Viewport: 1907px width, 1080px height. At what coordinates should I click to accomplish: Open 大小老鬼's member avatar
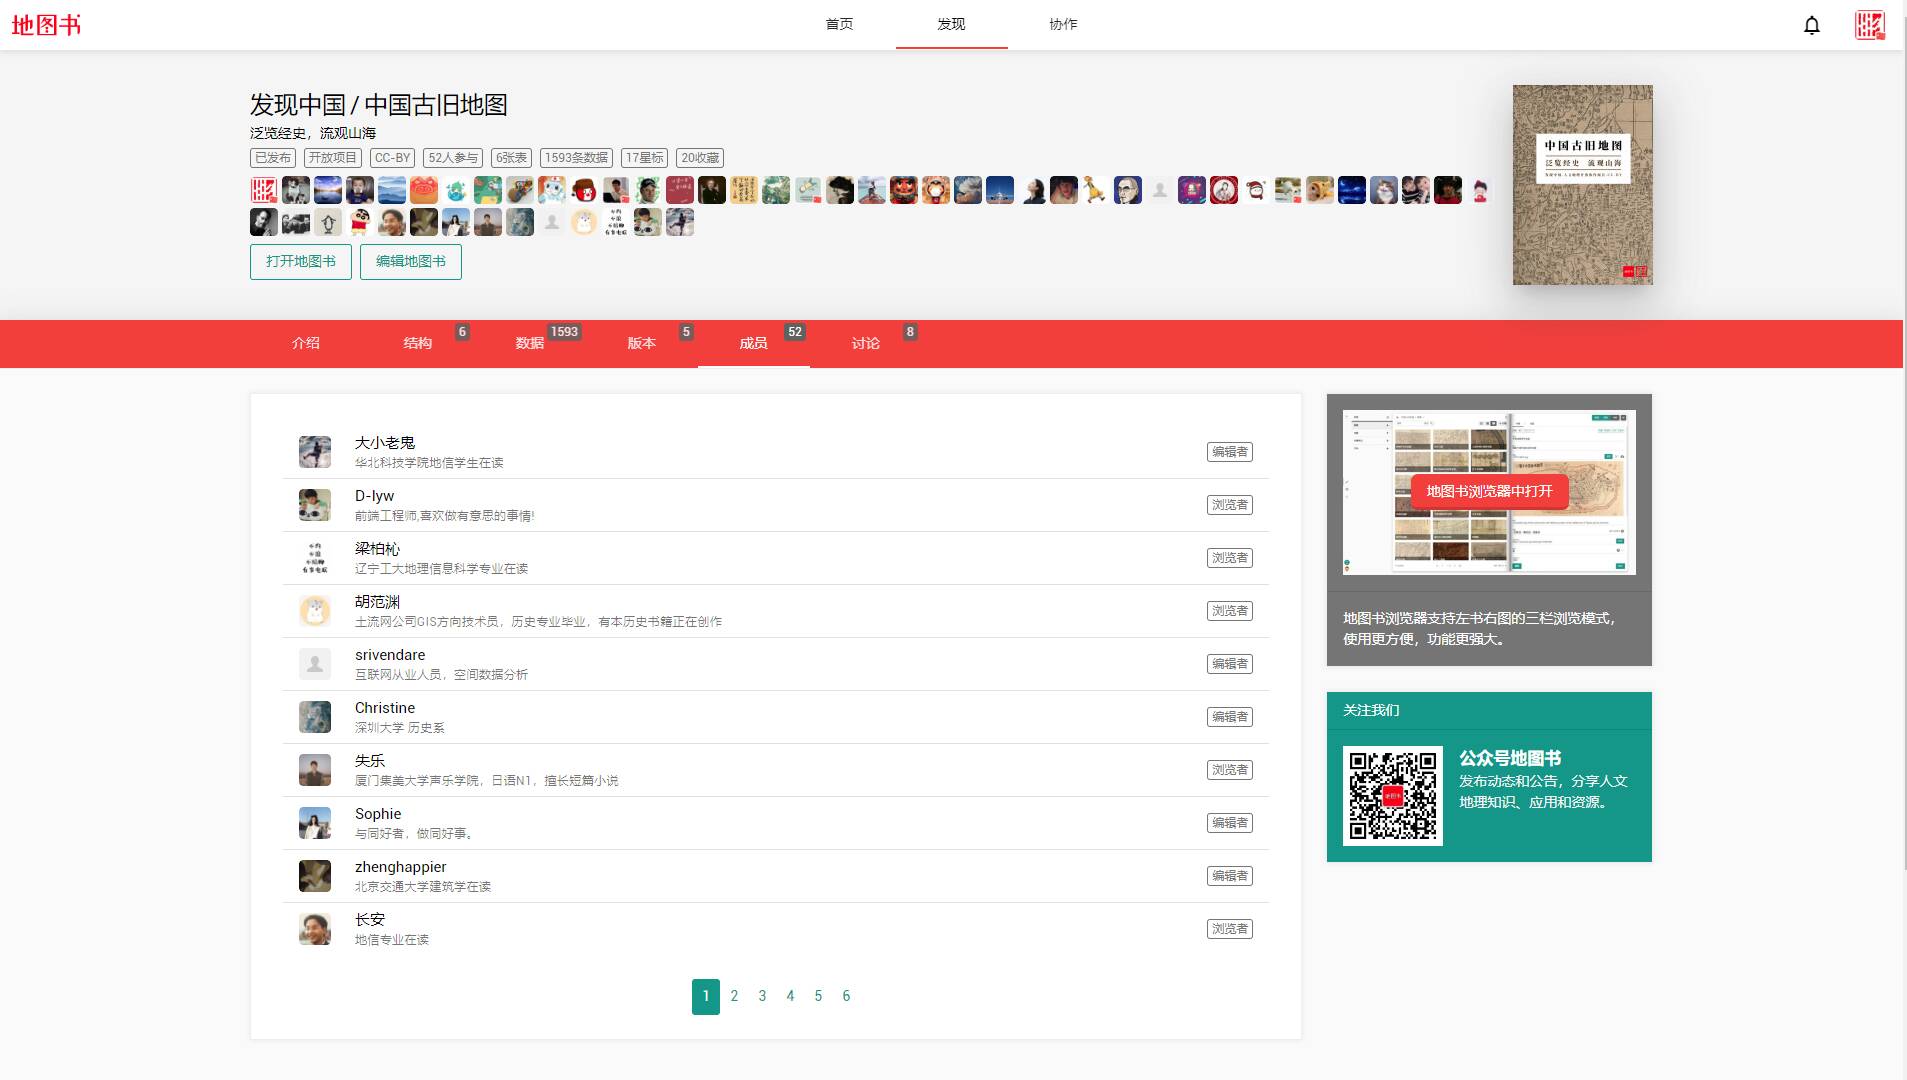[x=315, y=452]
